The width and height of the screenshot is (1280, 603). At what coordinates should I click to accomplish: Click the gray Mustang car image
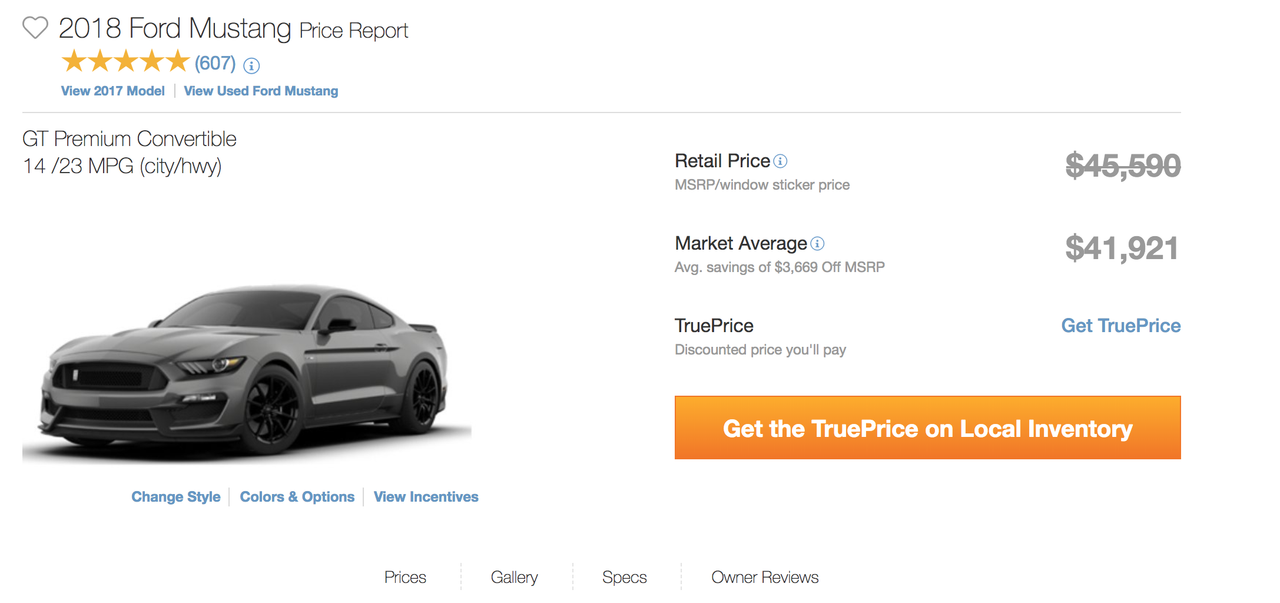247,370
